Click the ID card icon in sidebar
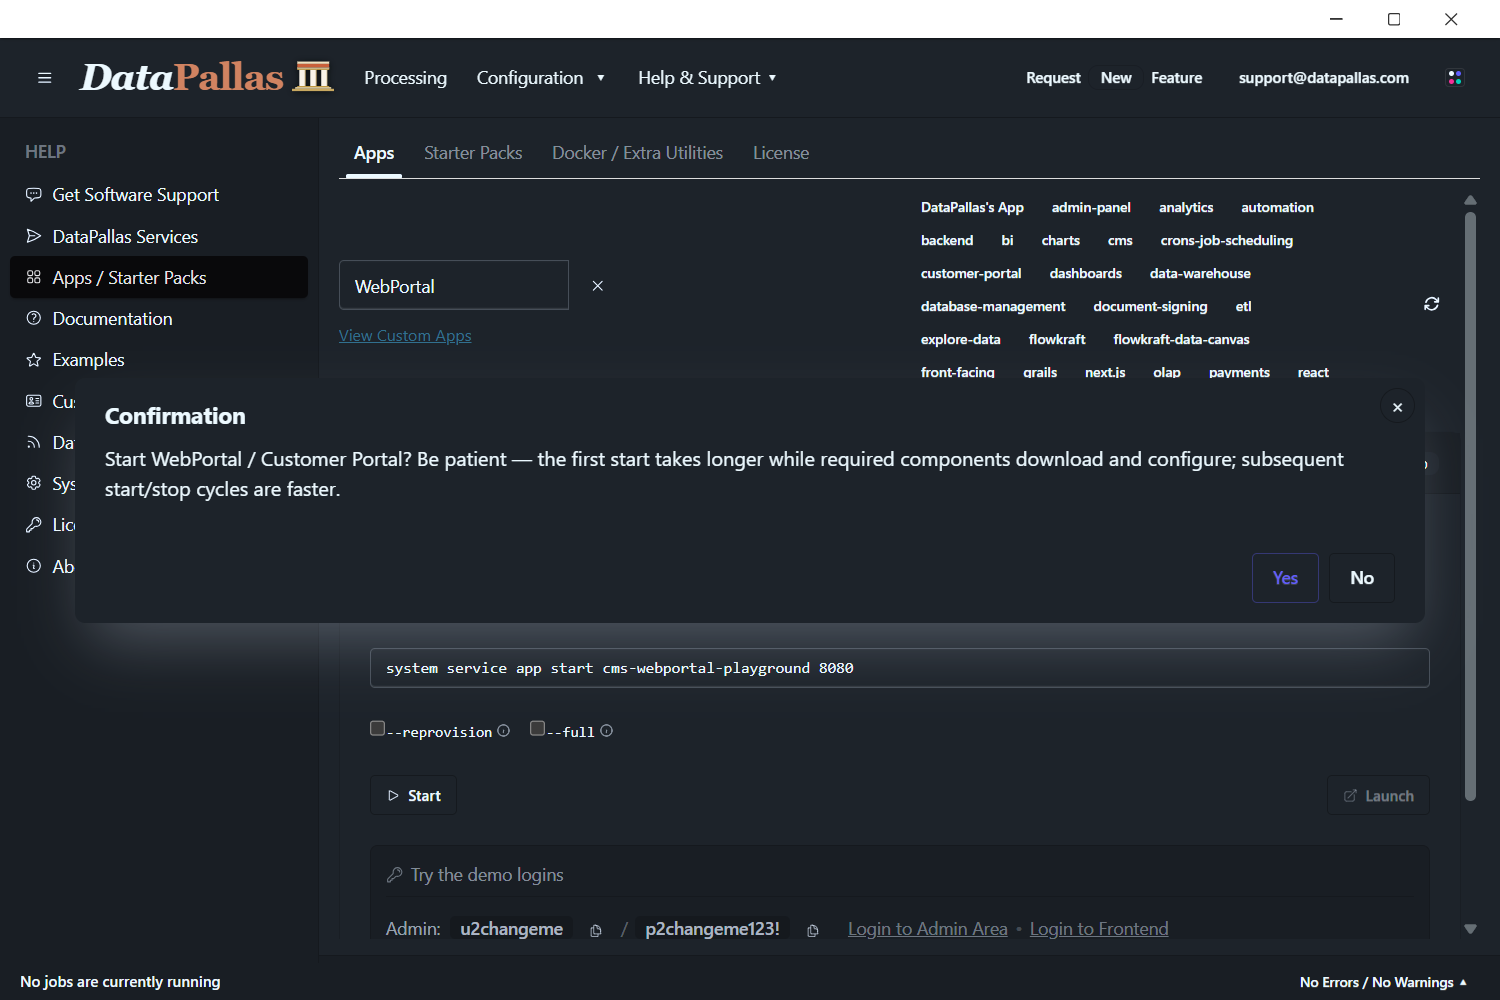The image size is (1500, 1000). click(34, 401)
